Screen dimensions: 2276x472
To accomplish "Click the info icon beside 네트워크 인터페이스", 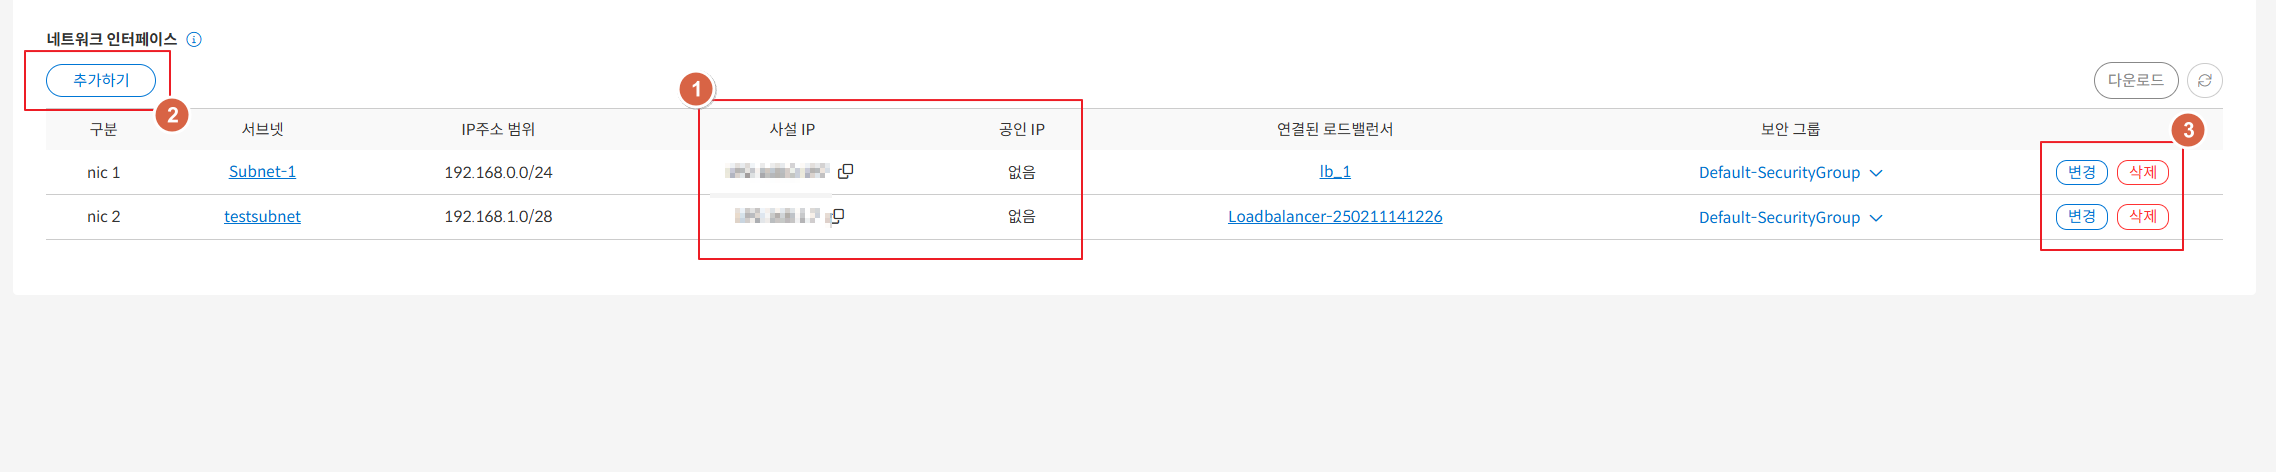I will 194,40.
